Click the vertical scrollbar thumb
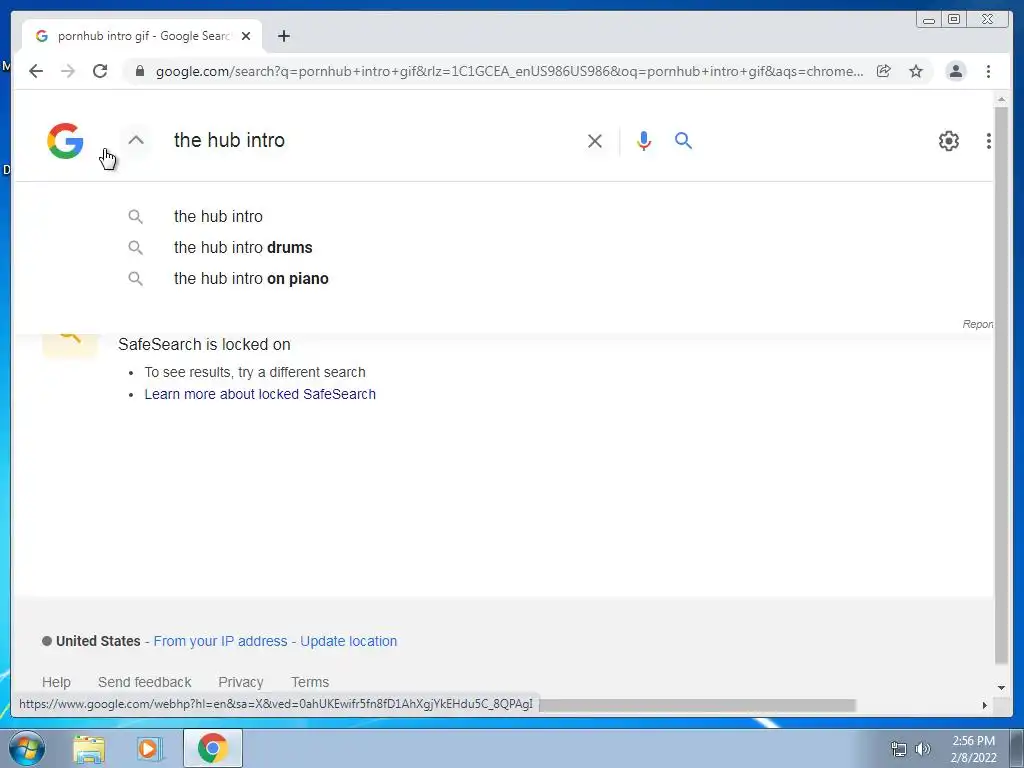Viewport: 1024px width, 768px height. 1001,385
